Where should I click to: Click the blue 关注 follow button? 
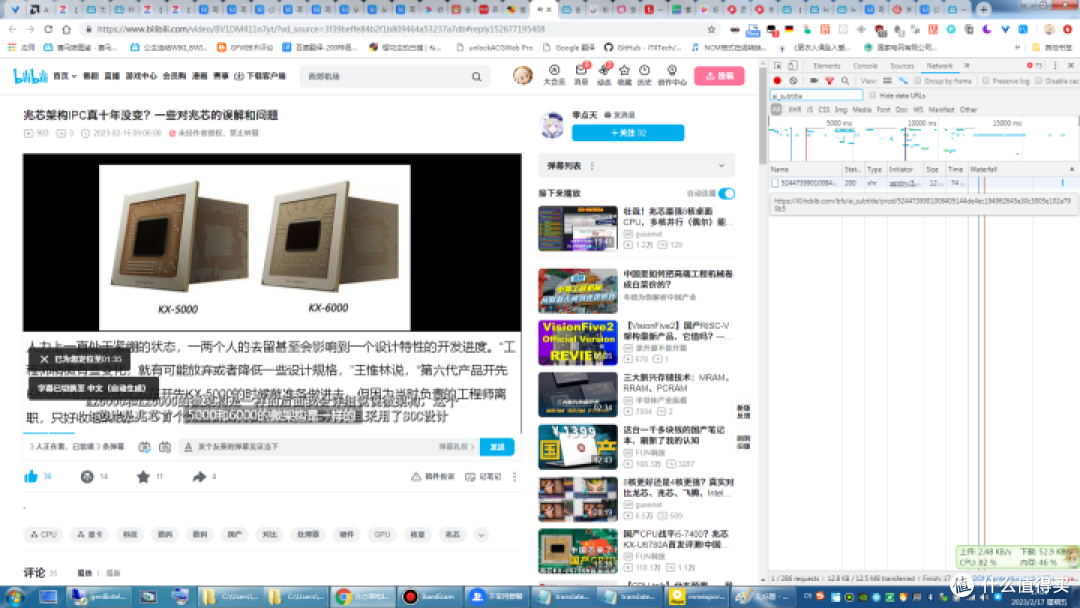628,132
